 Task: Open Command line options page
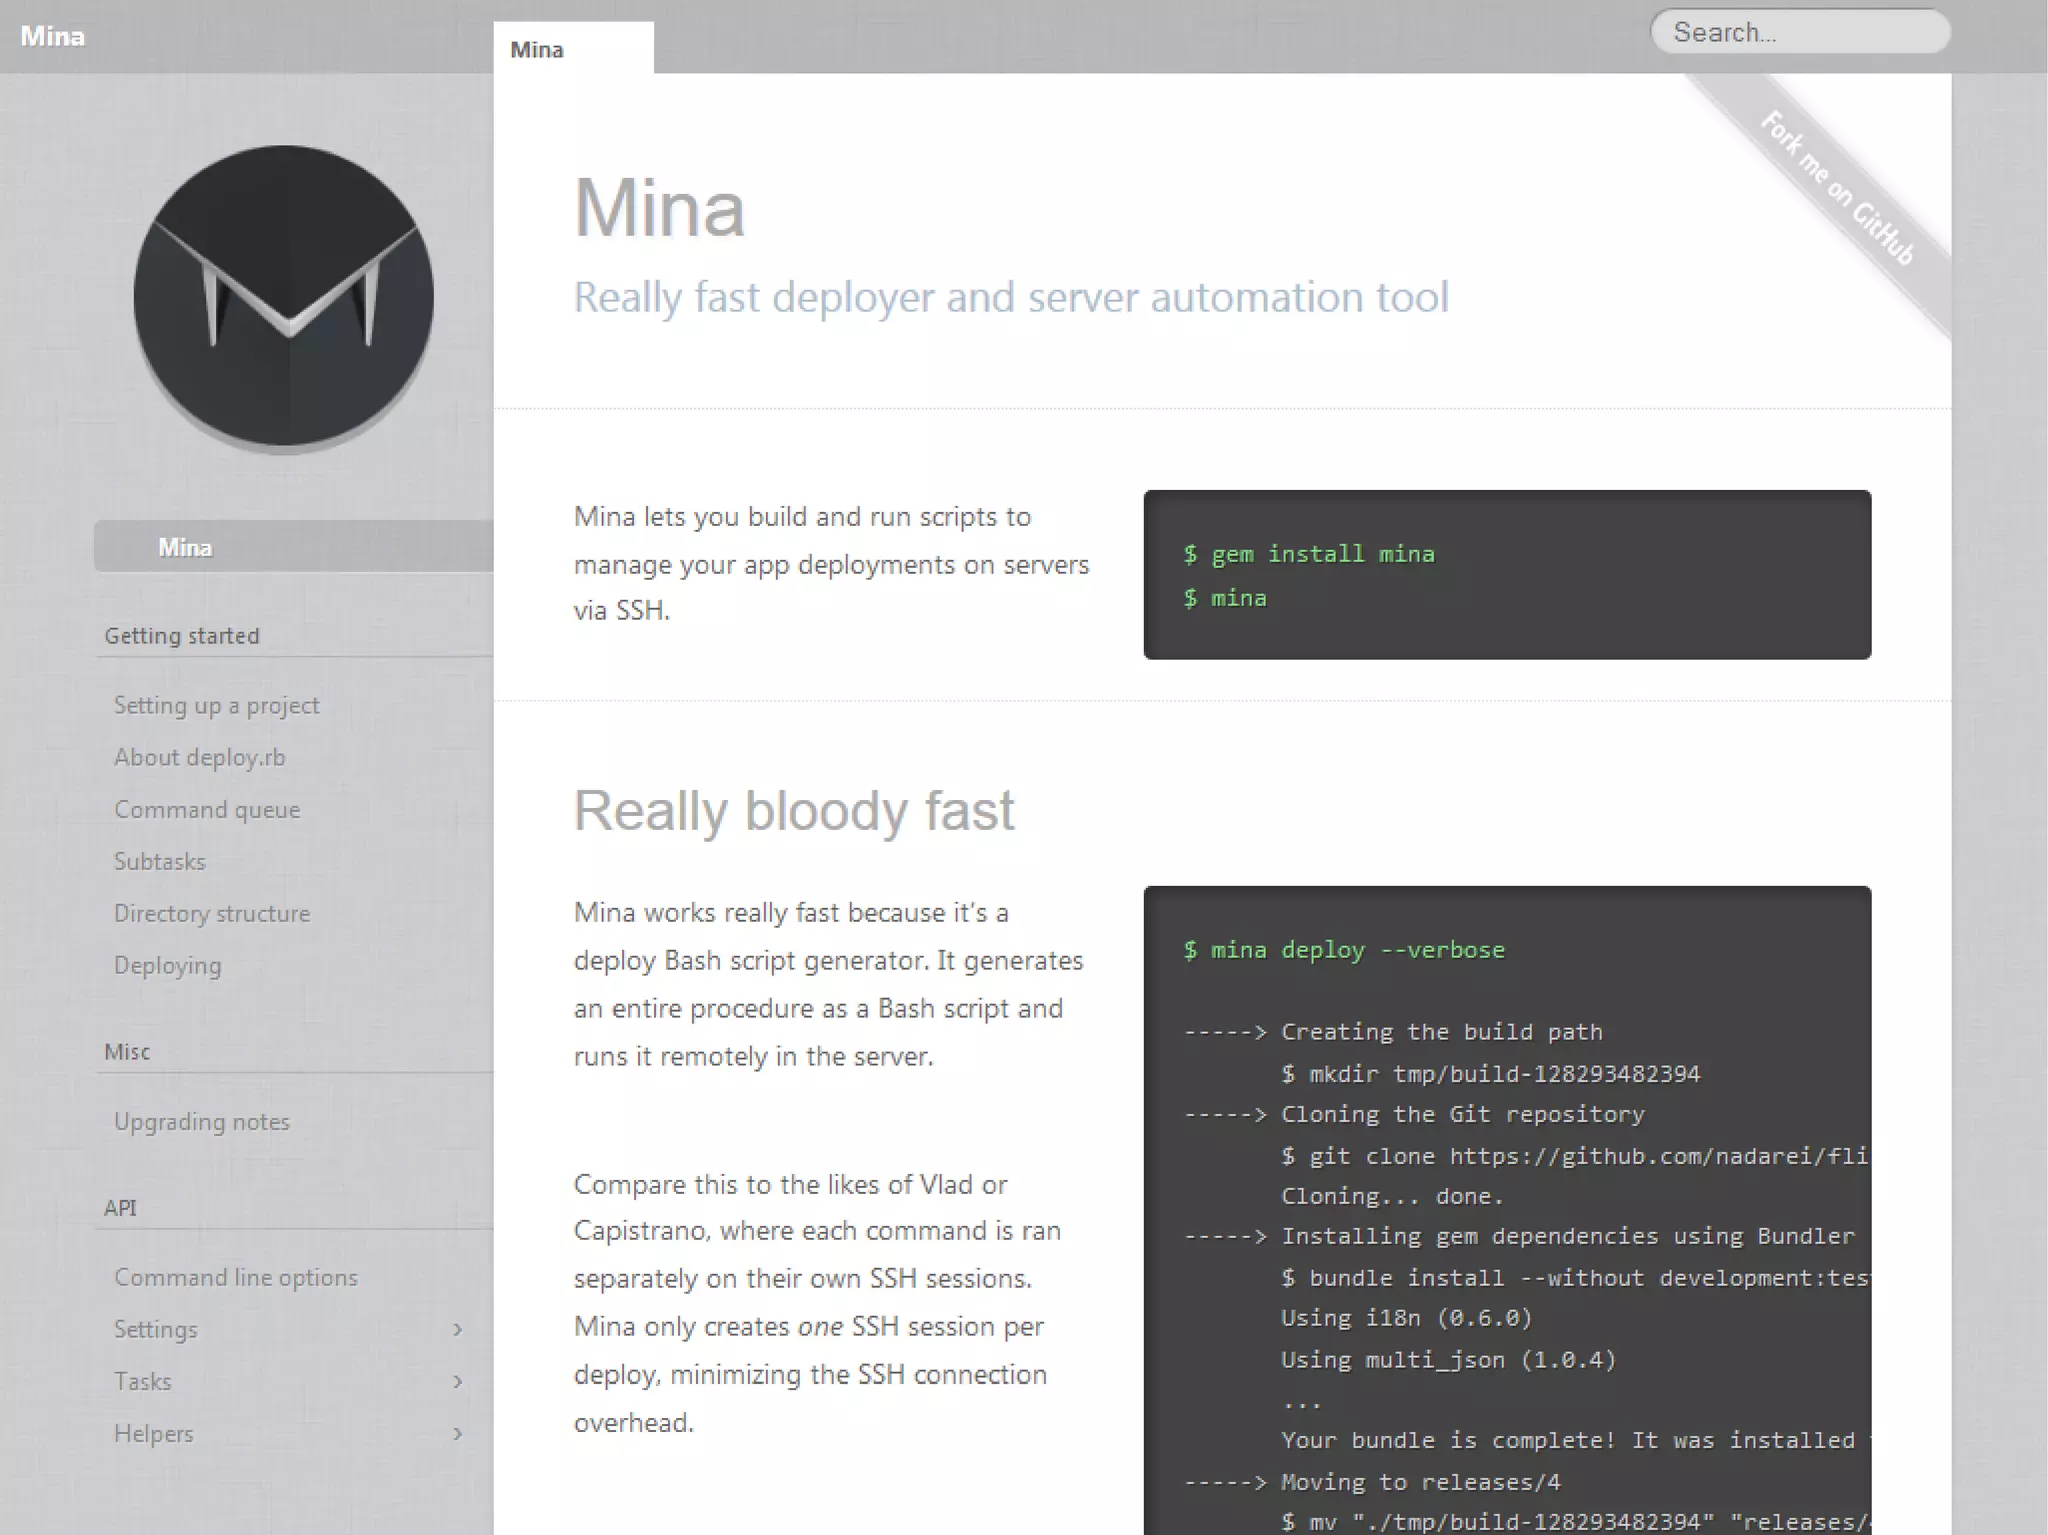pyautogui.click(x=235, y=1278)
